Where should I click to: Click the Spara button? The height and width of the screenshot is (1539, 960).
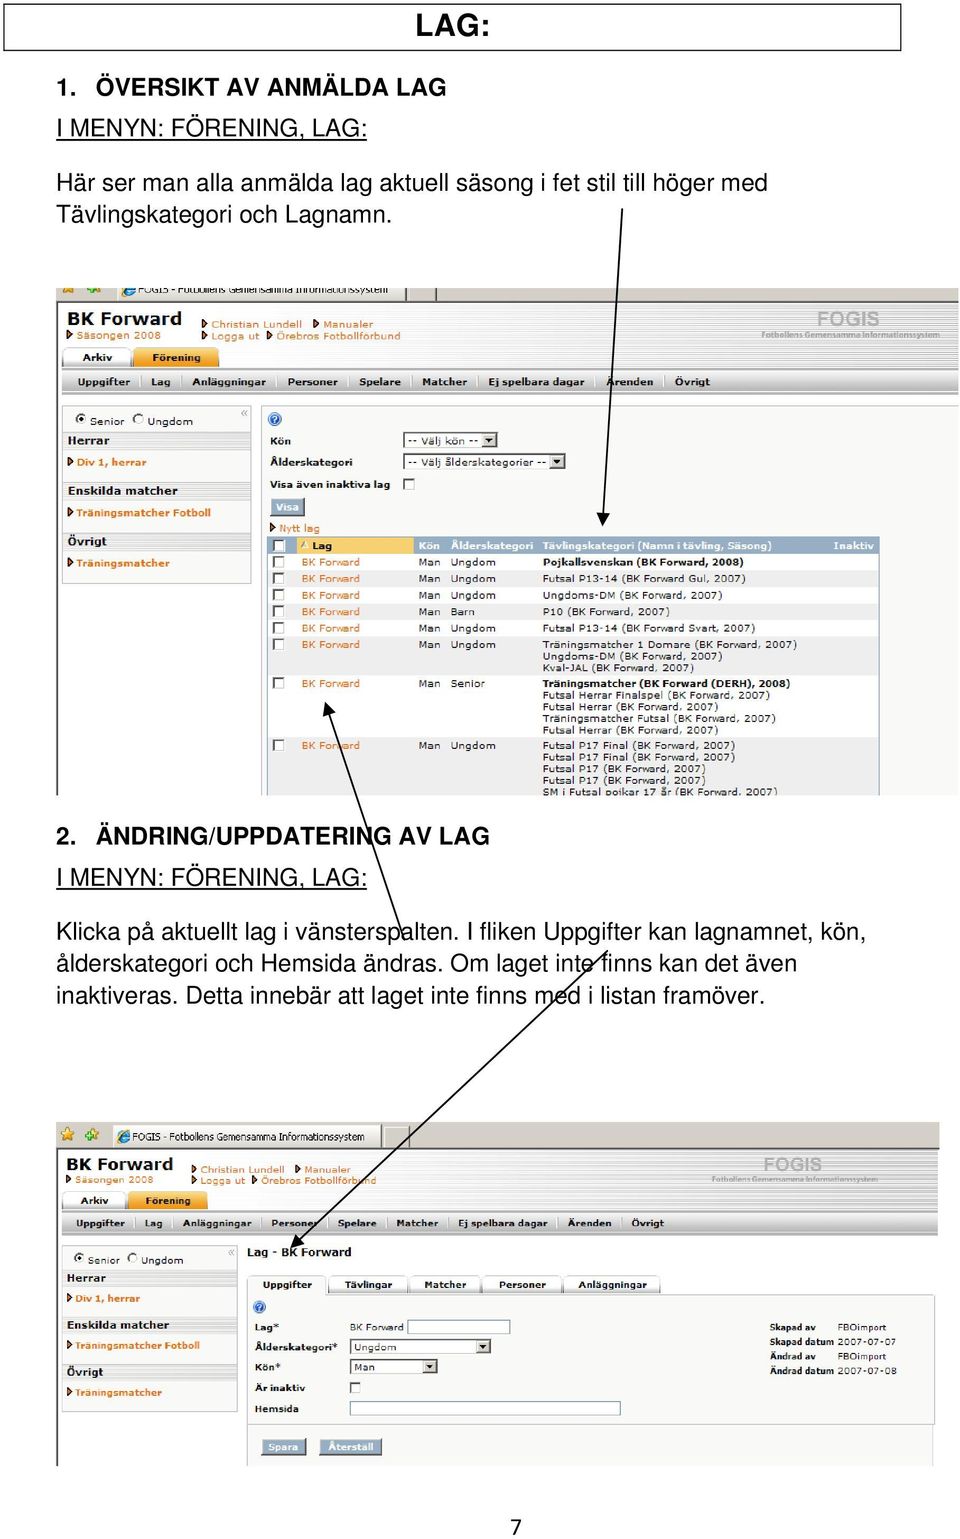[x=283, y=1446]
